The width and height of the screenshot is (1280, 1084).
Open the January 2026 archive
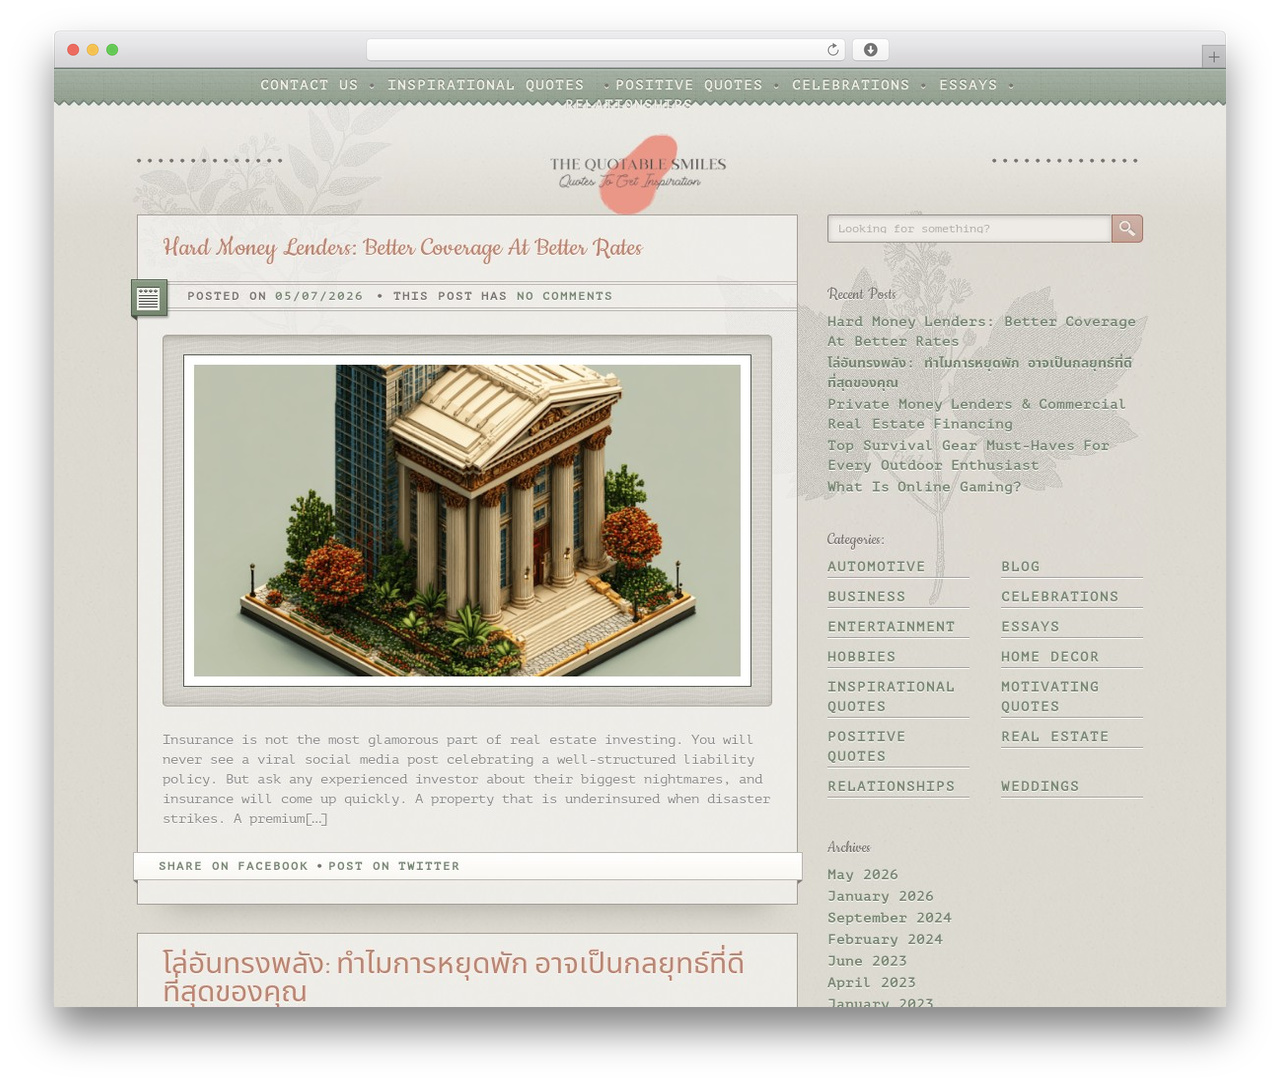[880, 896]
